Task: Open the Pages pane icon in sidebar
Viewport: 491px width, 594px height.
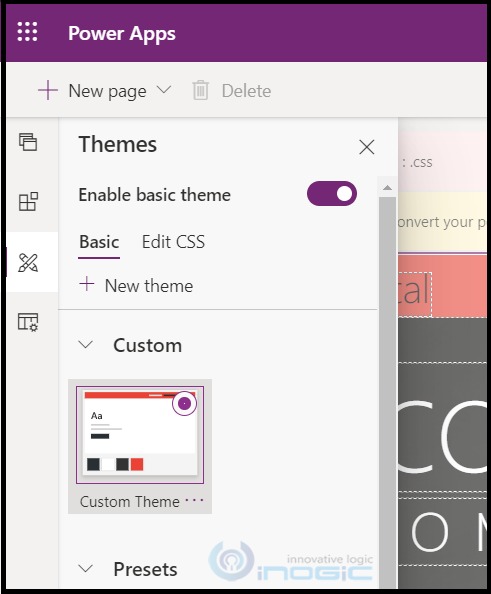Action: [x=28, y=142]
